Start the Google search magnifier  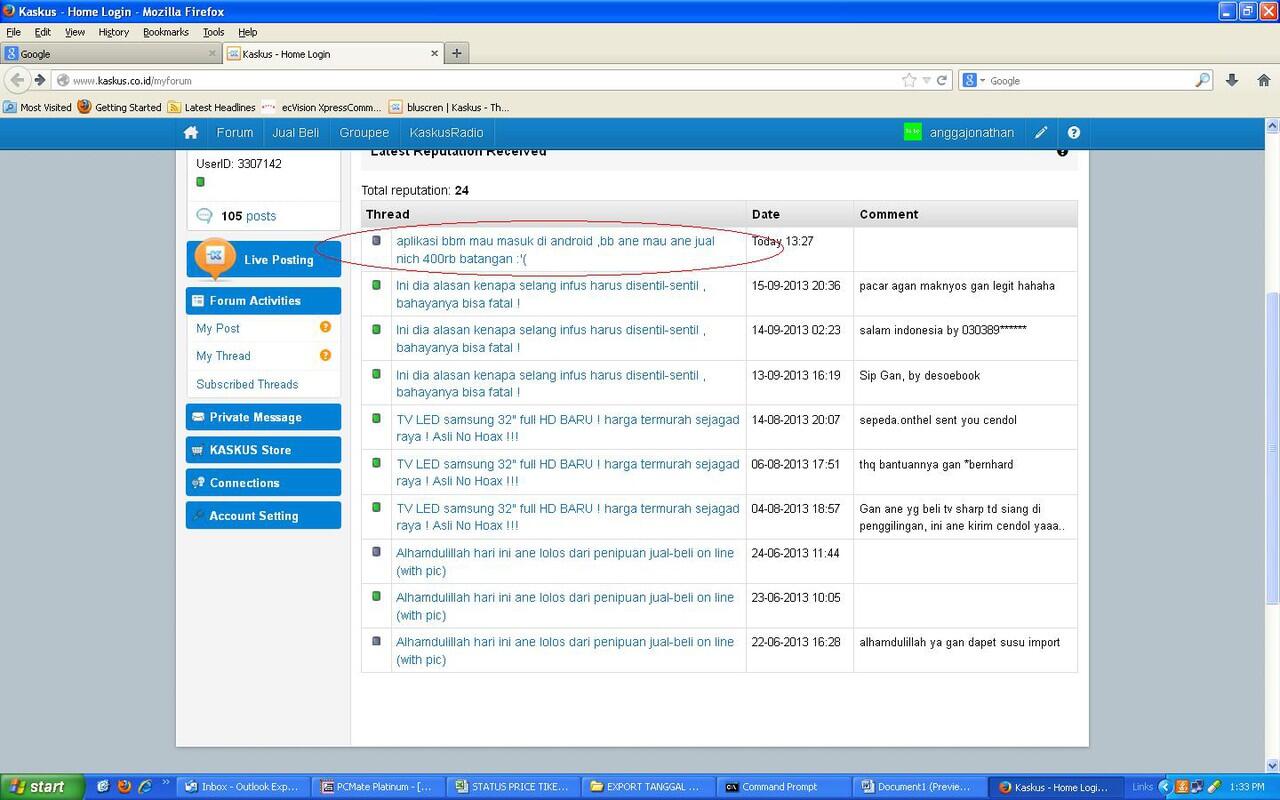1202,80
